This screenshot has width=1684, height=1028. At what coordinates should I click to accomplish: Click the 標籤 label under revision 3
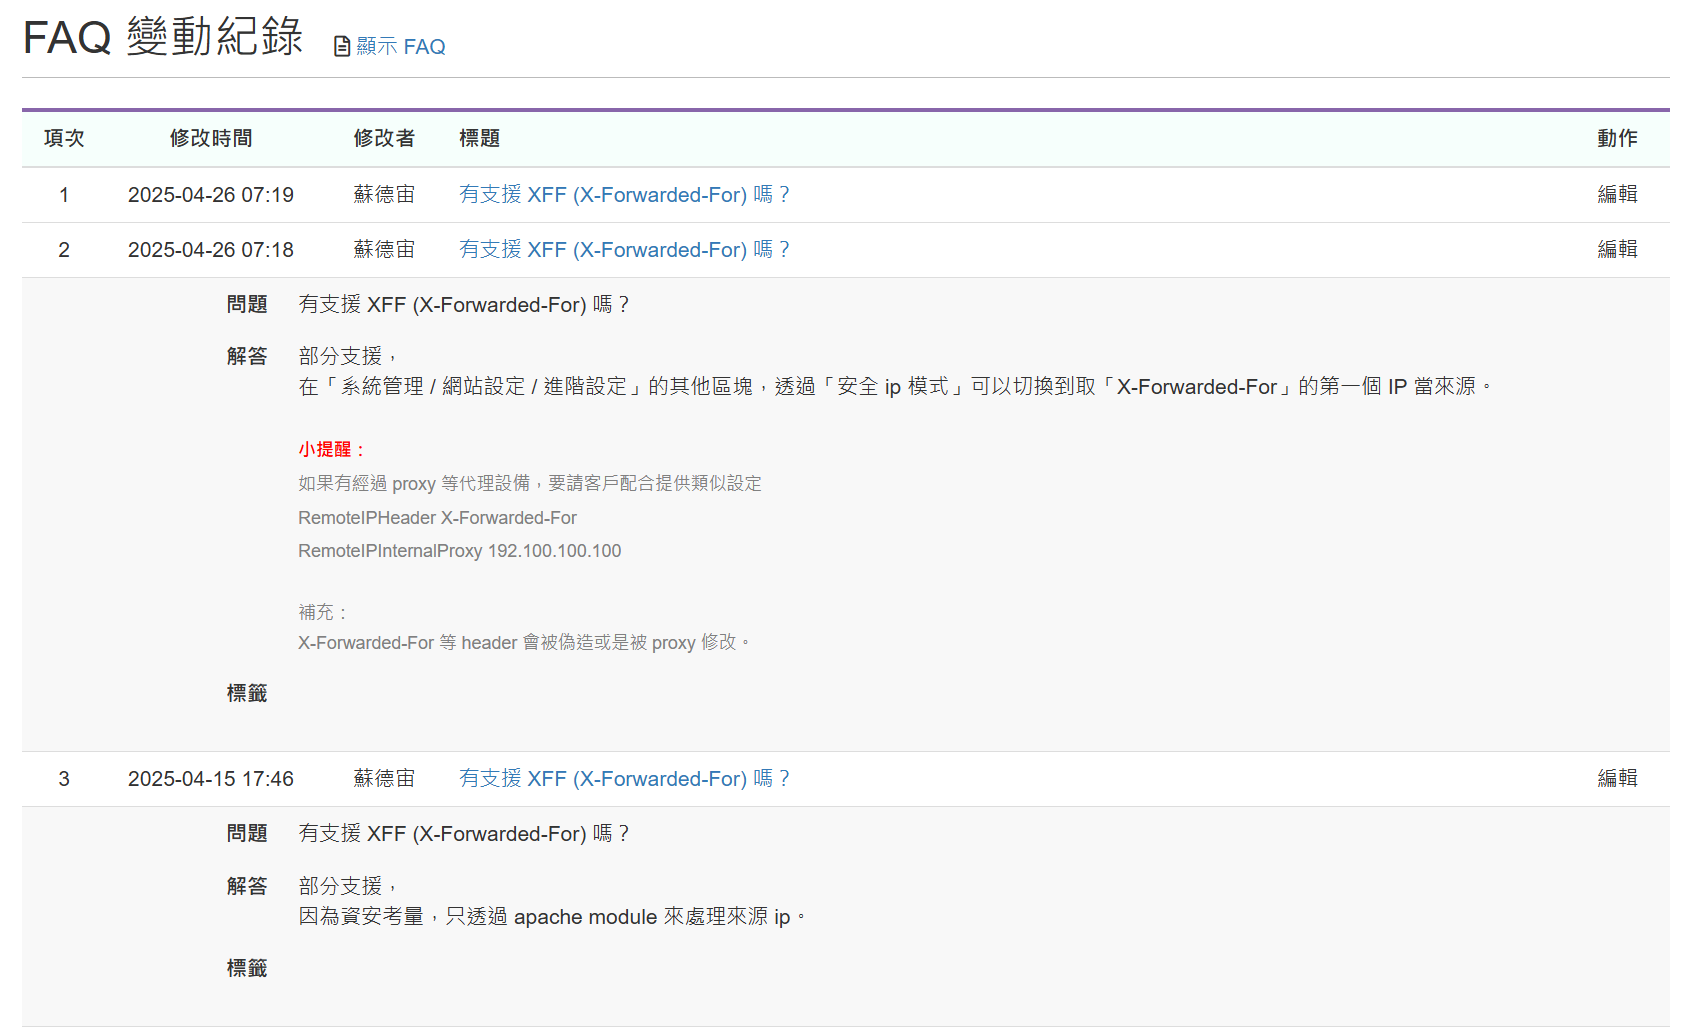point(247,967)
